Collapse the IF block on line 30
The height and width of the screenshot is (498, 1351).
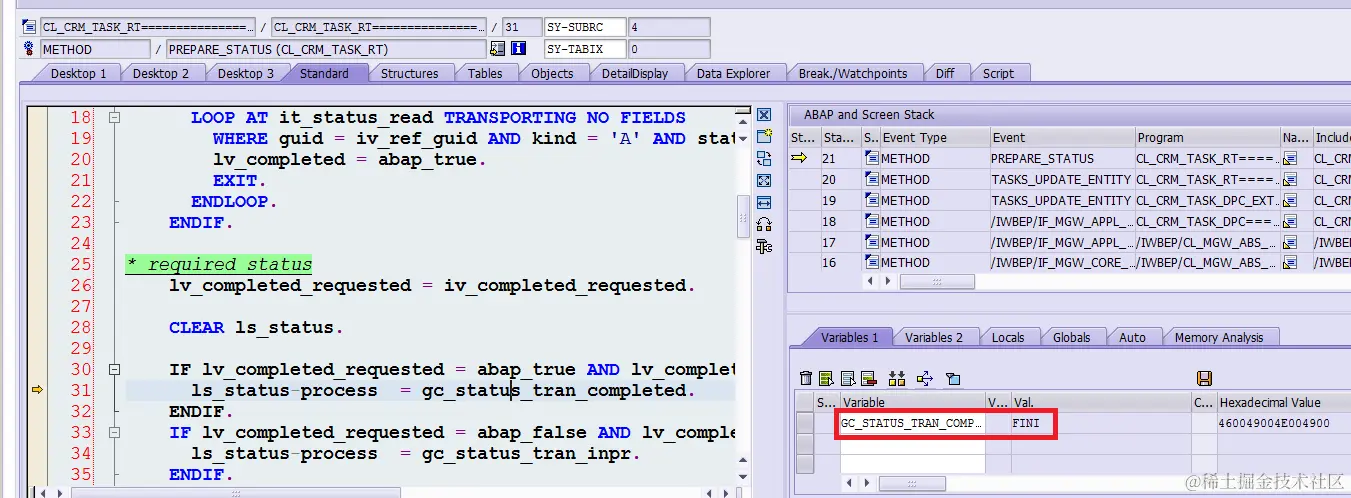point(114,369)
